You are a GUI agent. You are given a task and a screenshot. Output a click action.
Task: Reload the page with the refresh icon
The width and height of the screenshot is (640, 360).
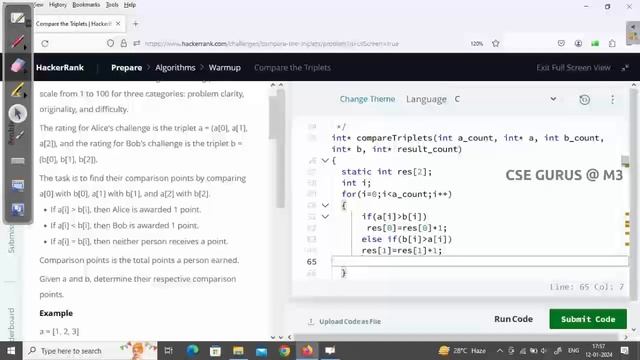point(45,43)
